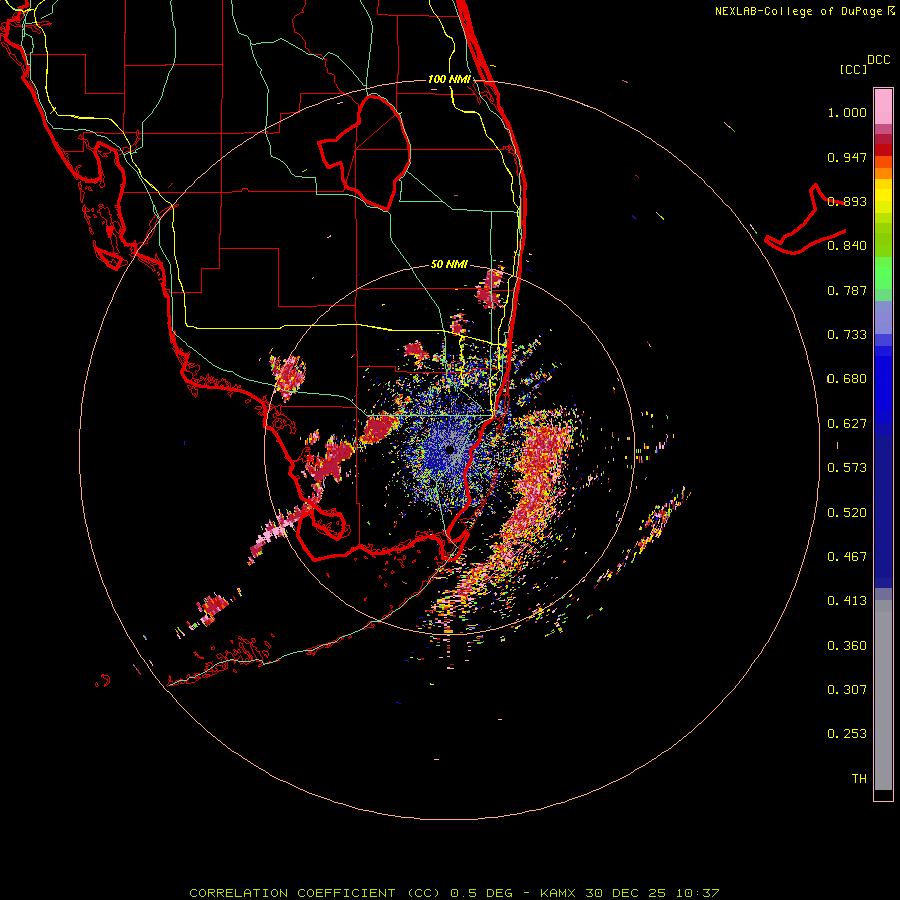This screenshot has width=900, height=900.
Task: Click the 30 DEC 25 date
Action: [x=625, y=893]
